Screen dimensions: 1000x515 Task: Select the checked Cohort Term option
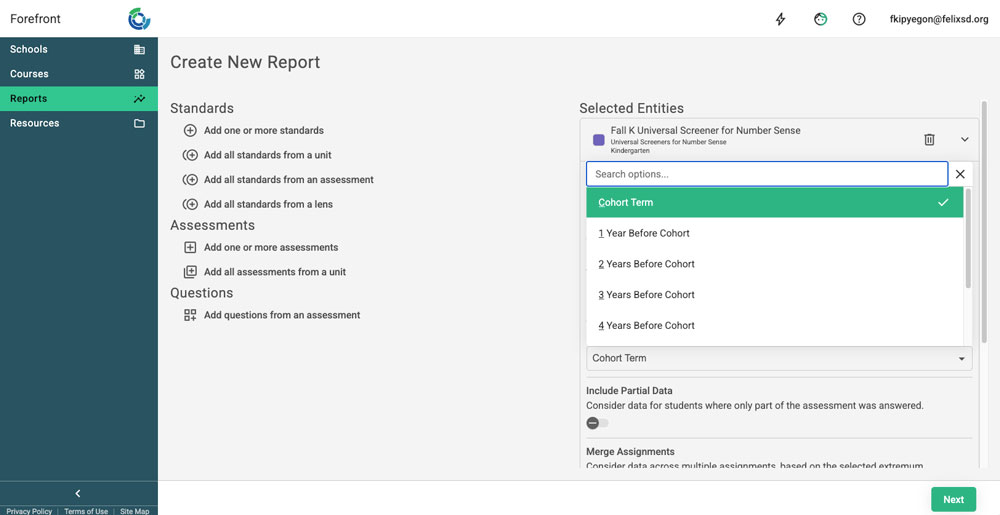point(774,203)
